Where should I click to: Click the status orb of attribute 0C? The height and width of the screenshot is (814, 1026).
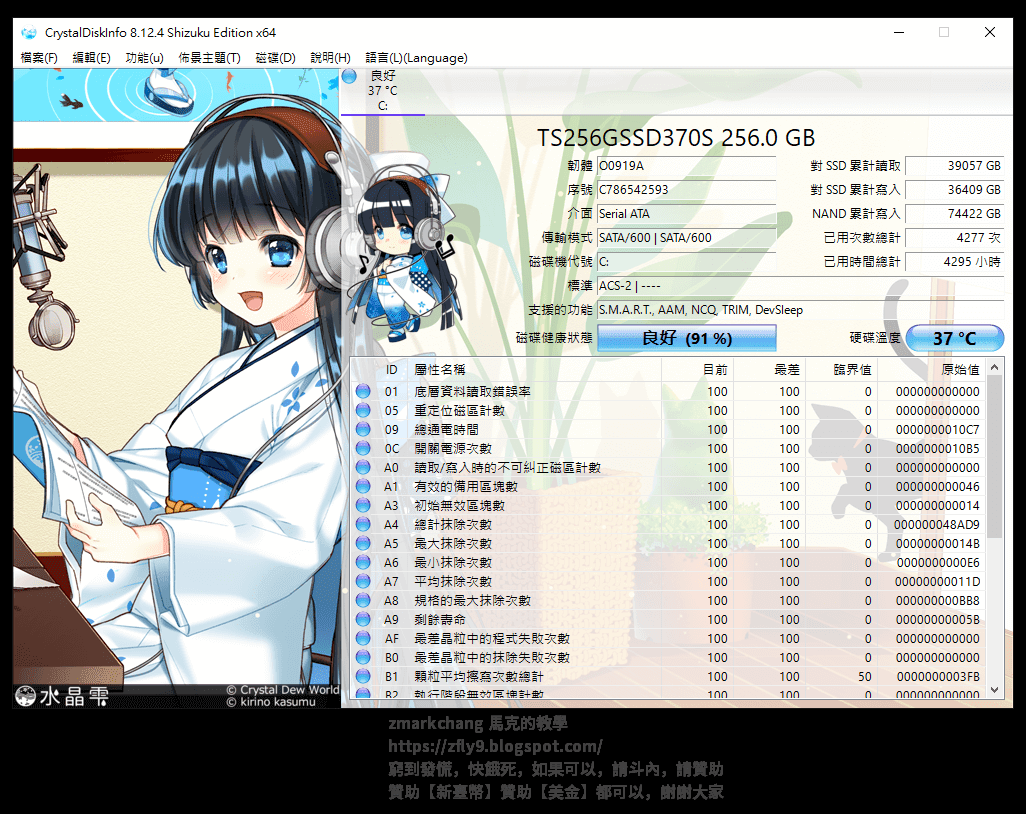[x=363, y=448]
